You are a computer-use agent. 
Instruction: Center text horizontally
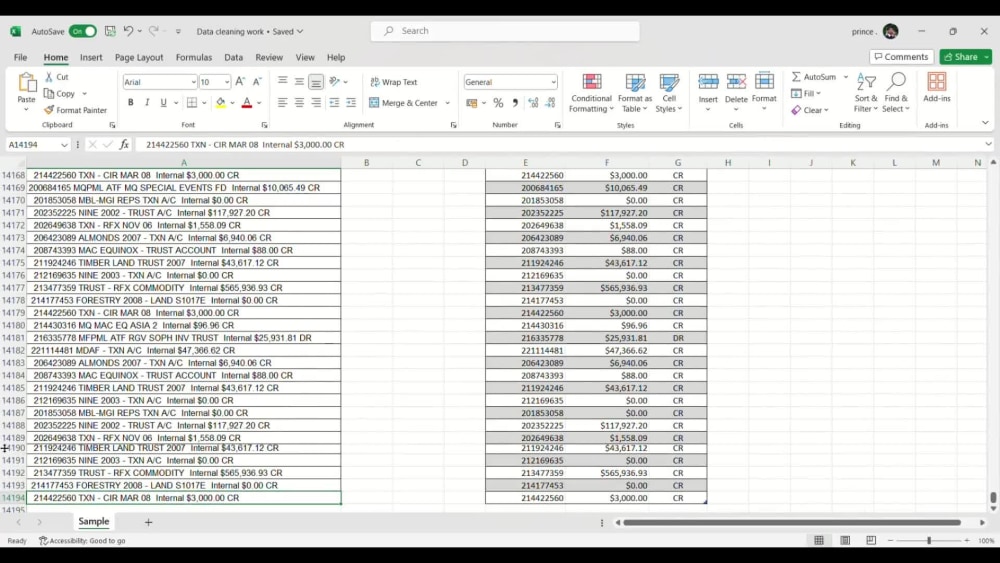(x=299, y=103)
